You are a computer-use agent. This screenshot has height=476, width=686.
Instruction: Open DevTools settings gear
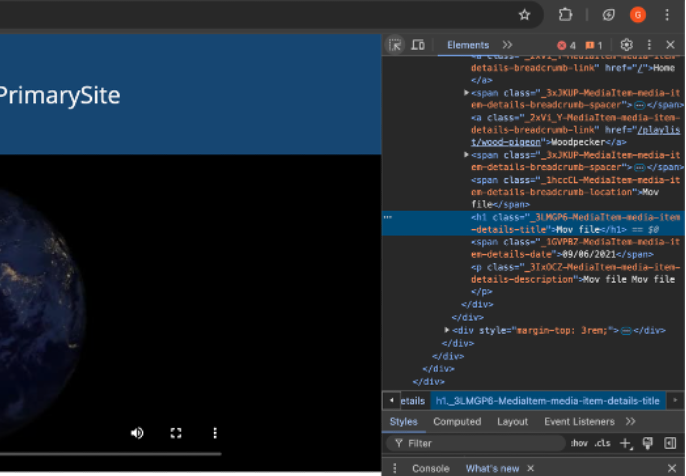pyautogui.click(x=626, y=45)
